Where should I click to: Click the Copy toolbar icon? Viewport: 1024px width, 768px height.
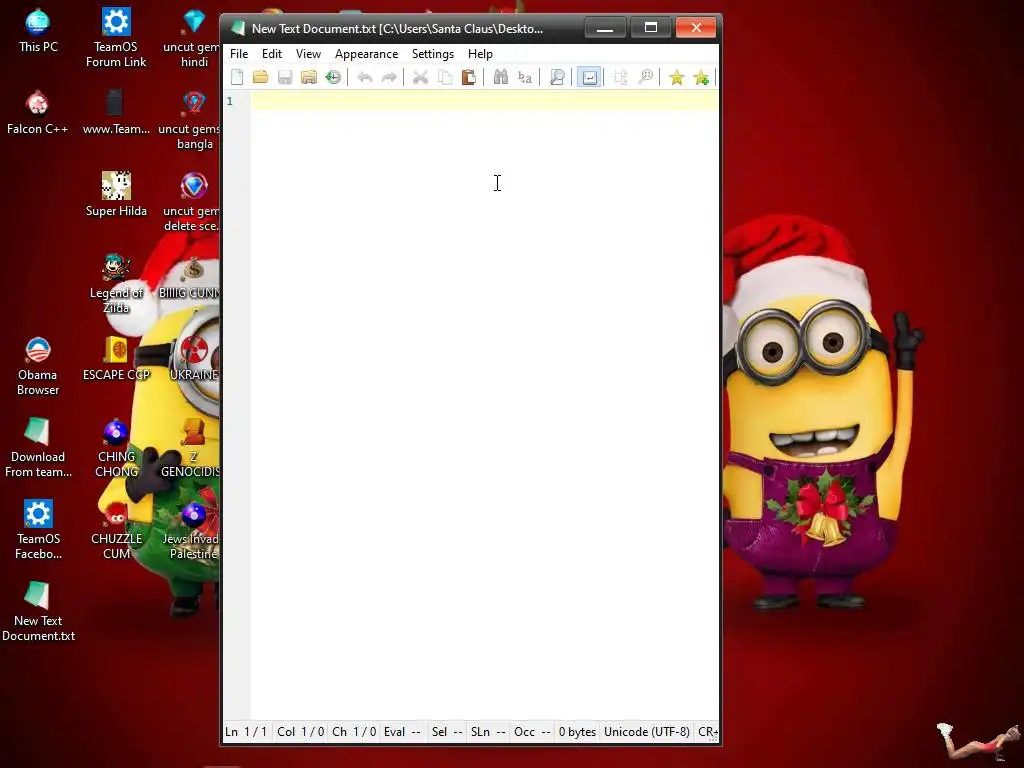tap(445, 77)
